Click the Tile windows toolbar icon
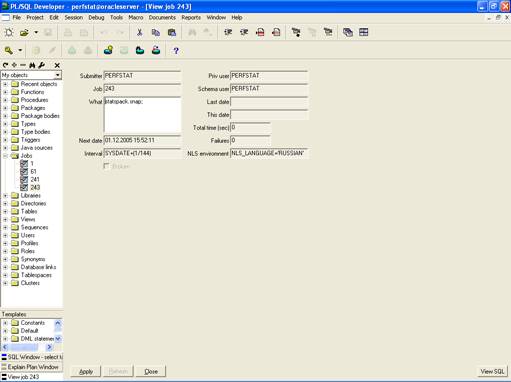 pyautogui.click(x=364, y=32)
